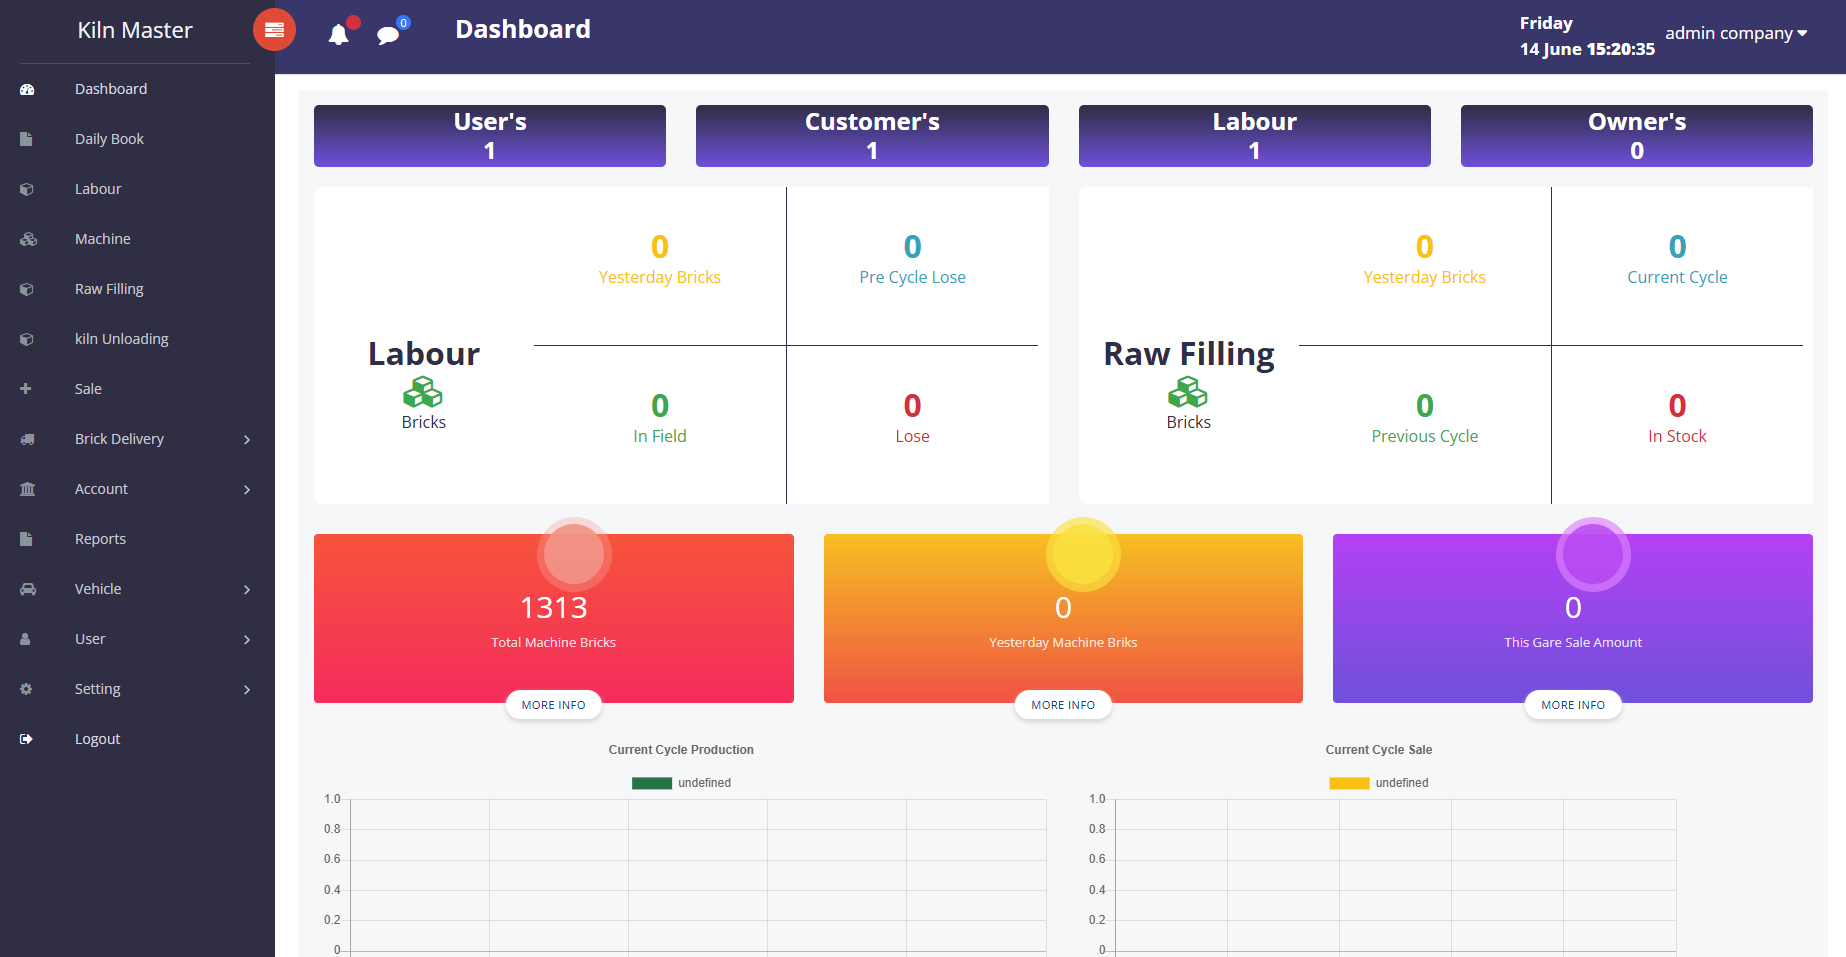
Task: Expand the Account submenu chevron
Action: coord(247,490)
